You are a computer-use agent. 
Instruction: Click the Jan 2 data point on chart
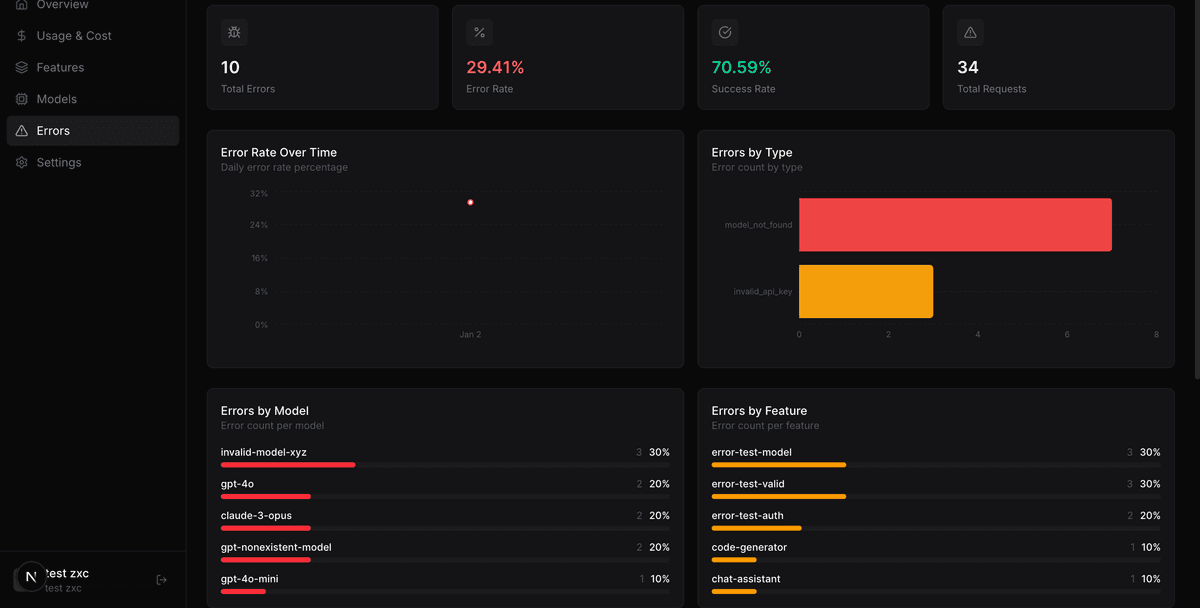tap(470, 203)
